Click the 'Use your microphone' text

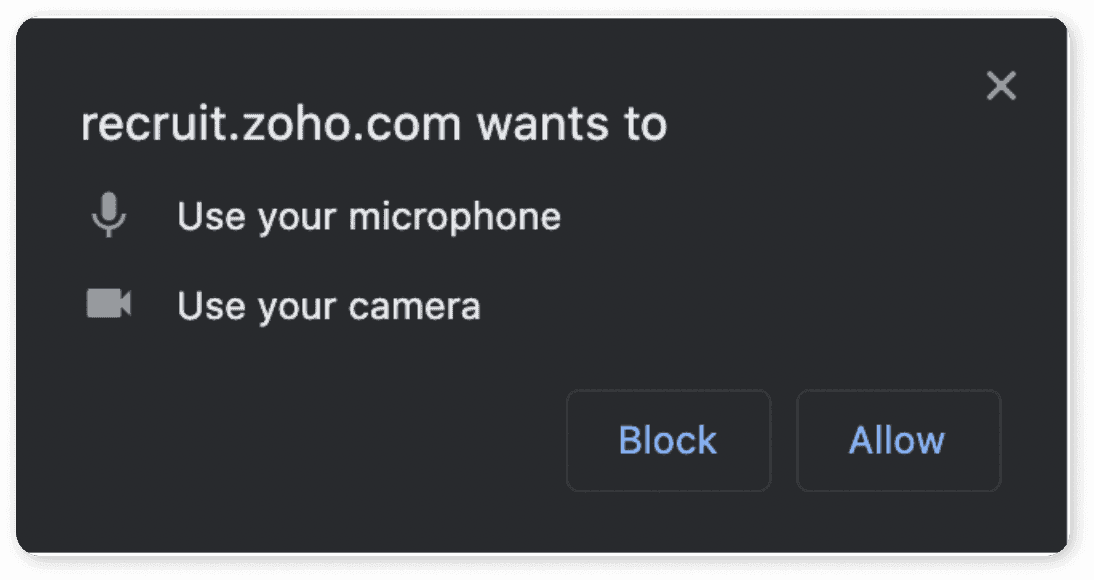point(368,216)
